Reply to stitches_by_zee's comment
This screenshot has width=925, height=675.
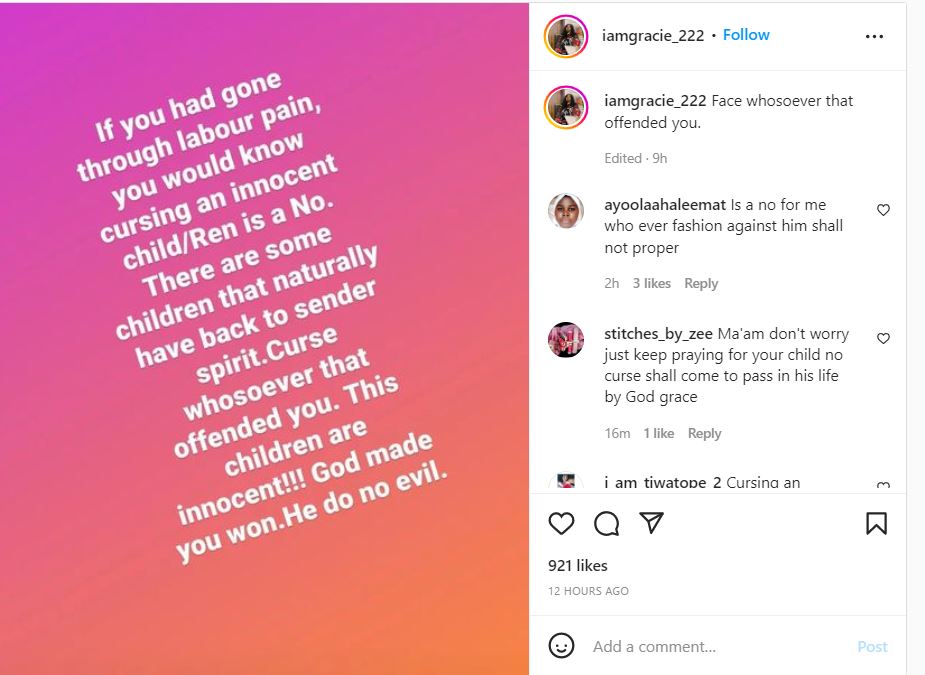coord(704,434)
